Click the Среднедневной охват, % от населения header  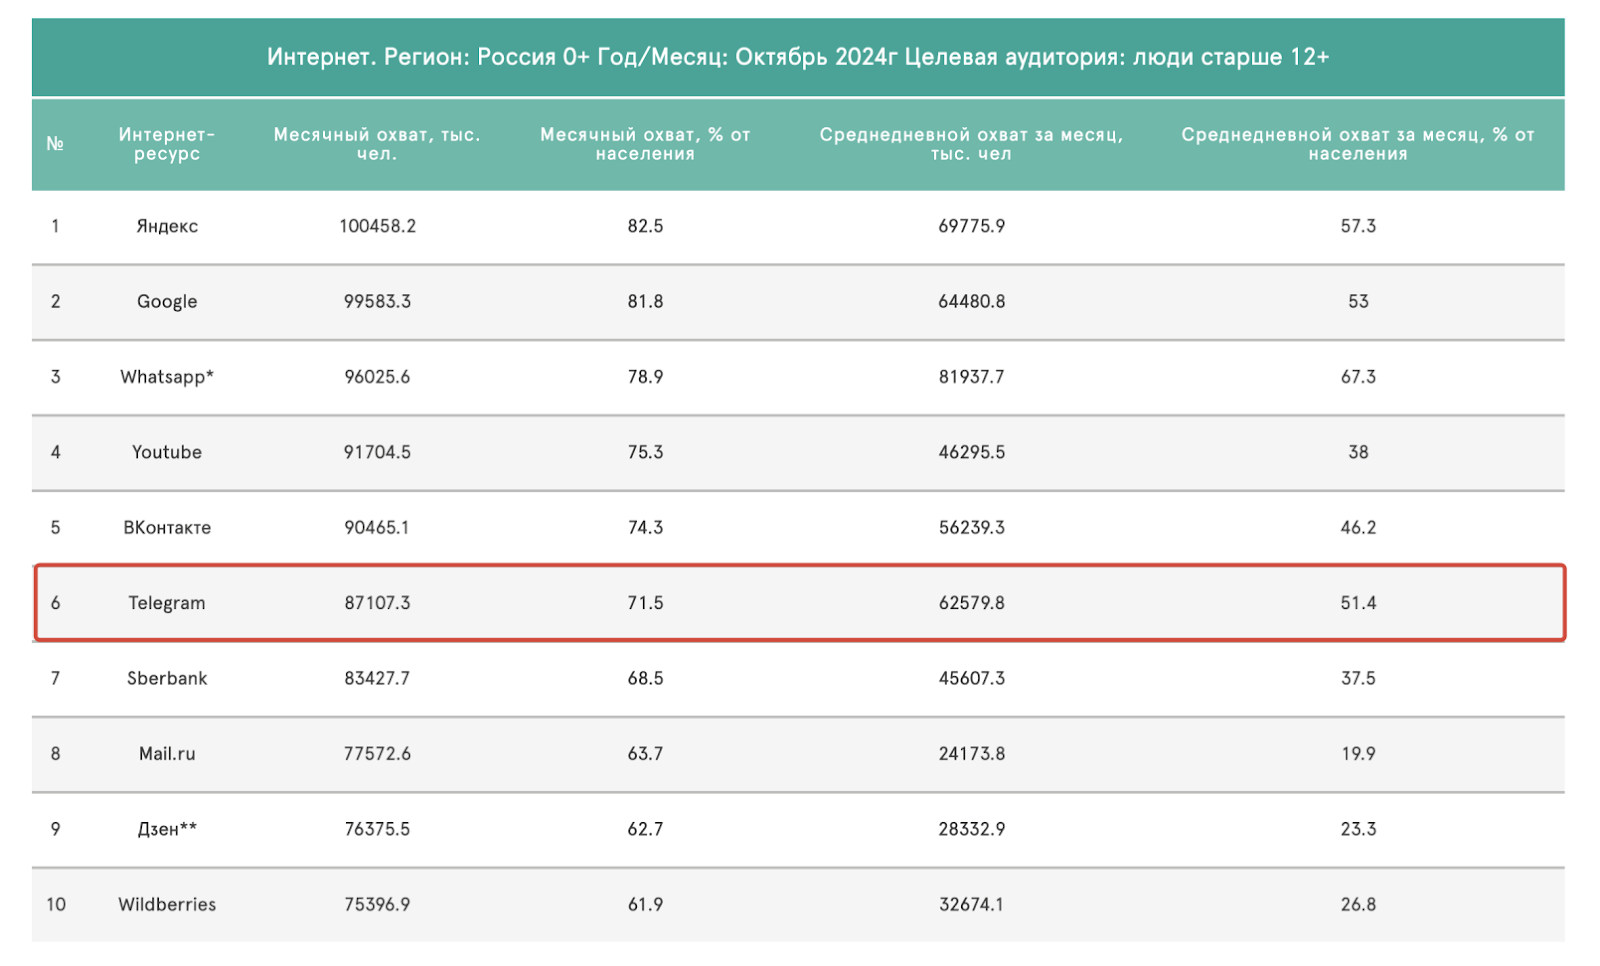click(1357, 144)
